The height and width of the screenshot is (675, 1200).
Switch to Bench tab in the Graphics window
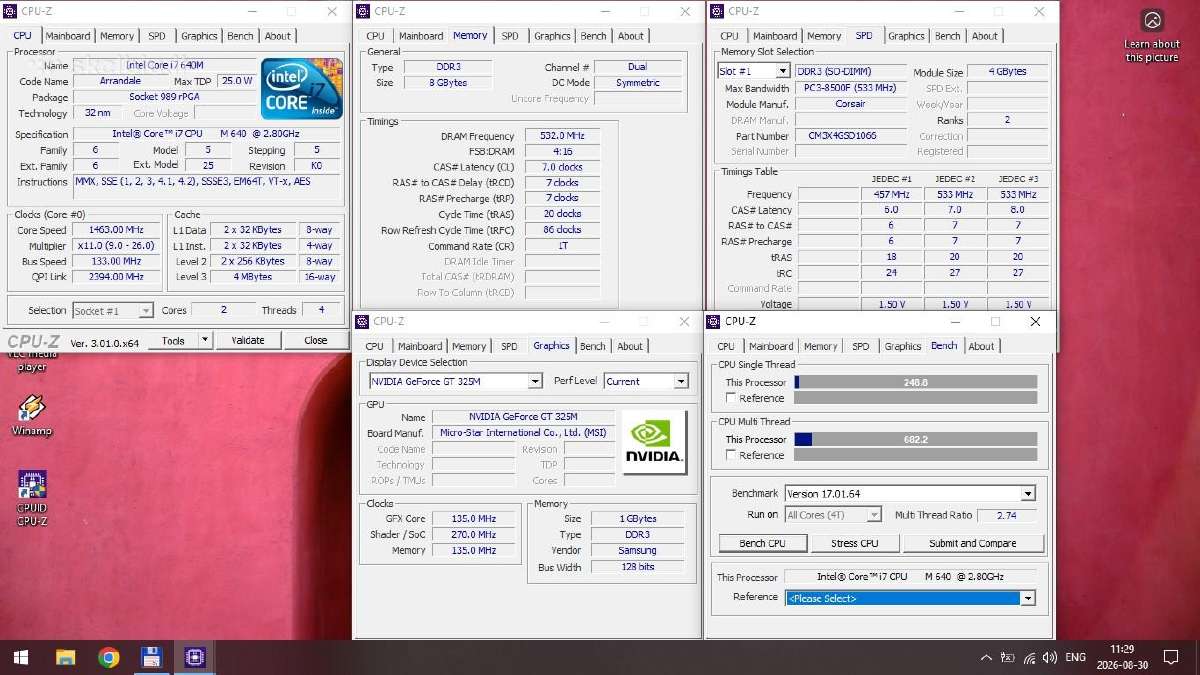tap(593, 346)
